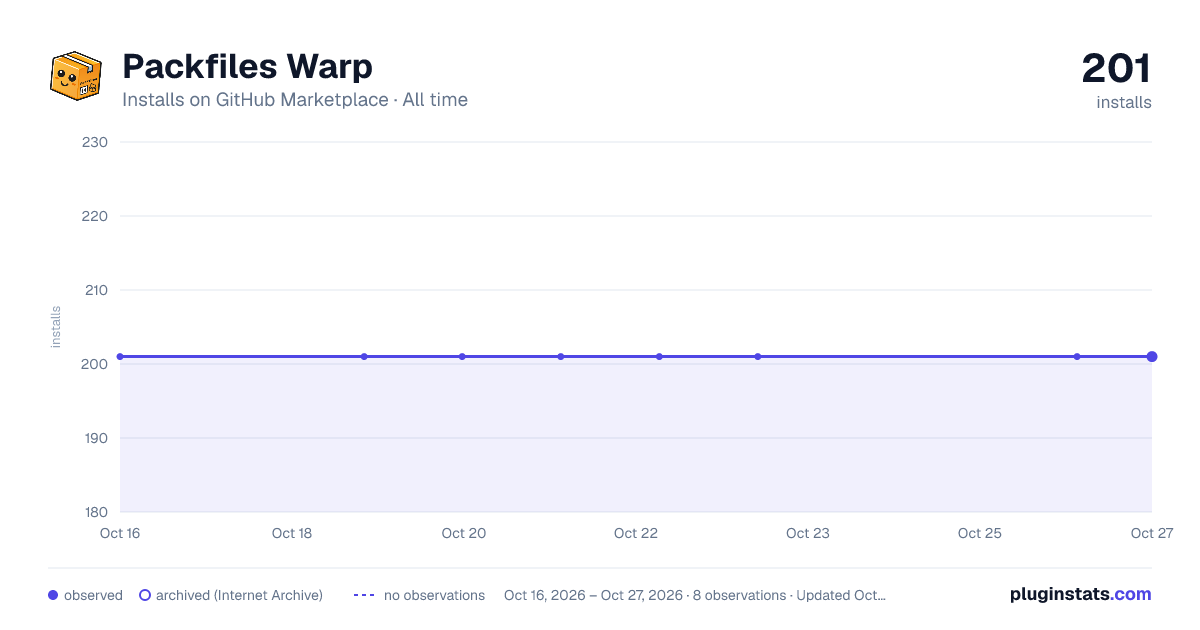Click the 'Installs on GitHub Marketplace · All time' subtitle

coord(295,100)
